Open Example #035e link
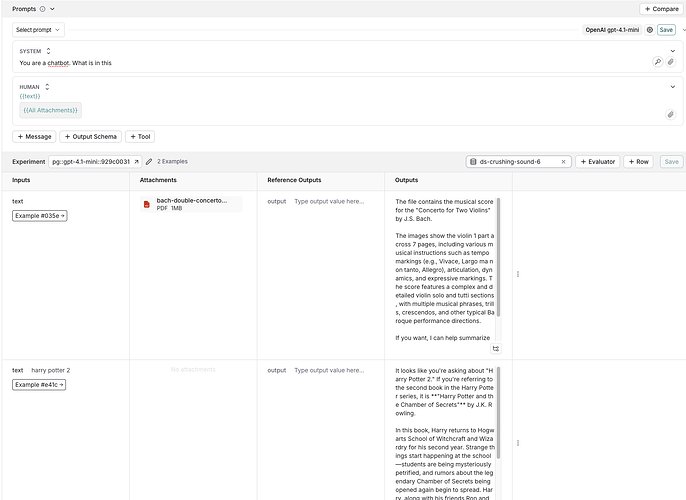The image size is (686, 500). [x=39, y=216]
